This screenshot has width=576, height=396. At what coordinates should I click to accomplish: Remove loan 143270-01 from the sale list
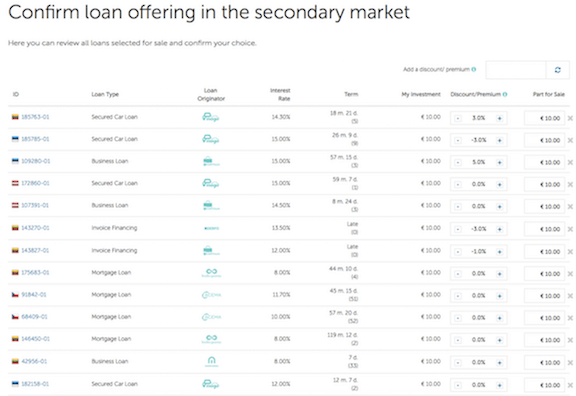(x=570, y=229)
